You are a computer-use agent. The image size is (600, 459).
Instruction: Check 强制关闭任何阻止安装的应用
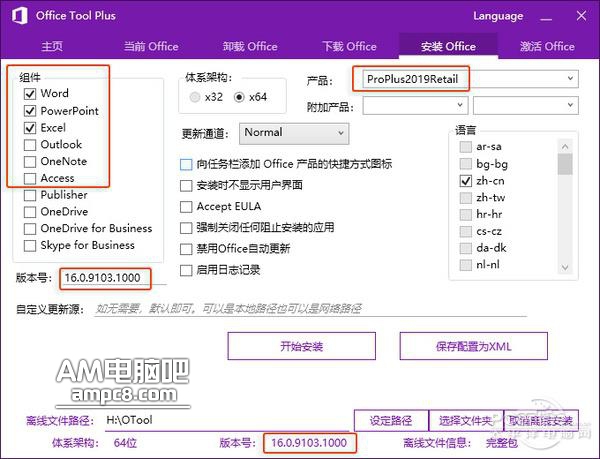pyautogui.click(x=186, y=228)
